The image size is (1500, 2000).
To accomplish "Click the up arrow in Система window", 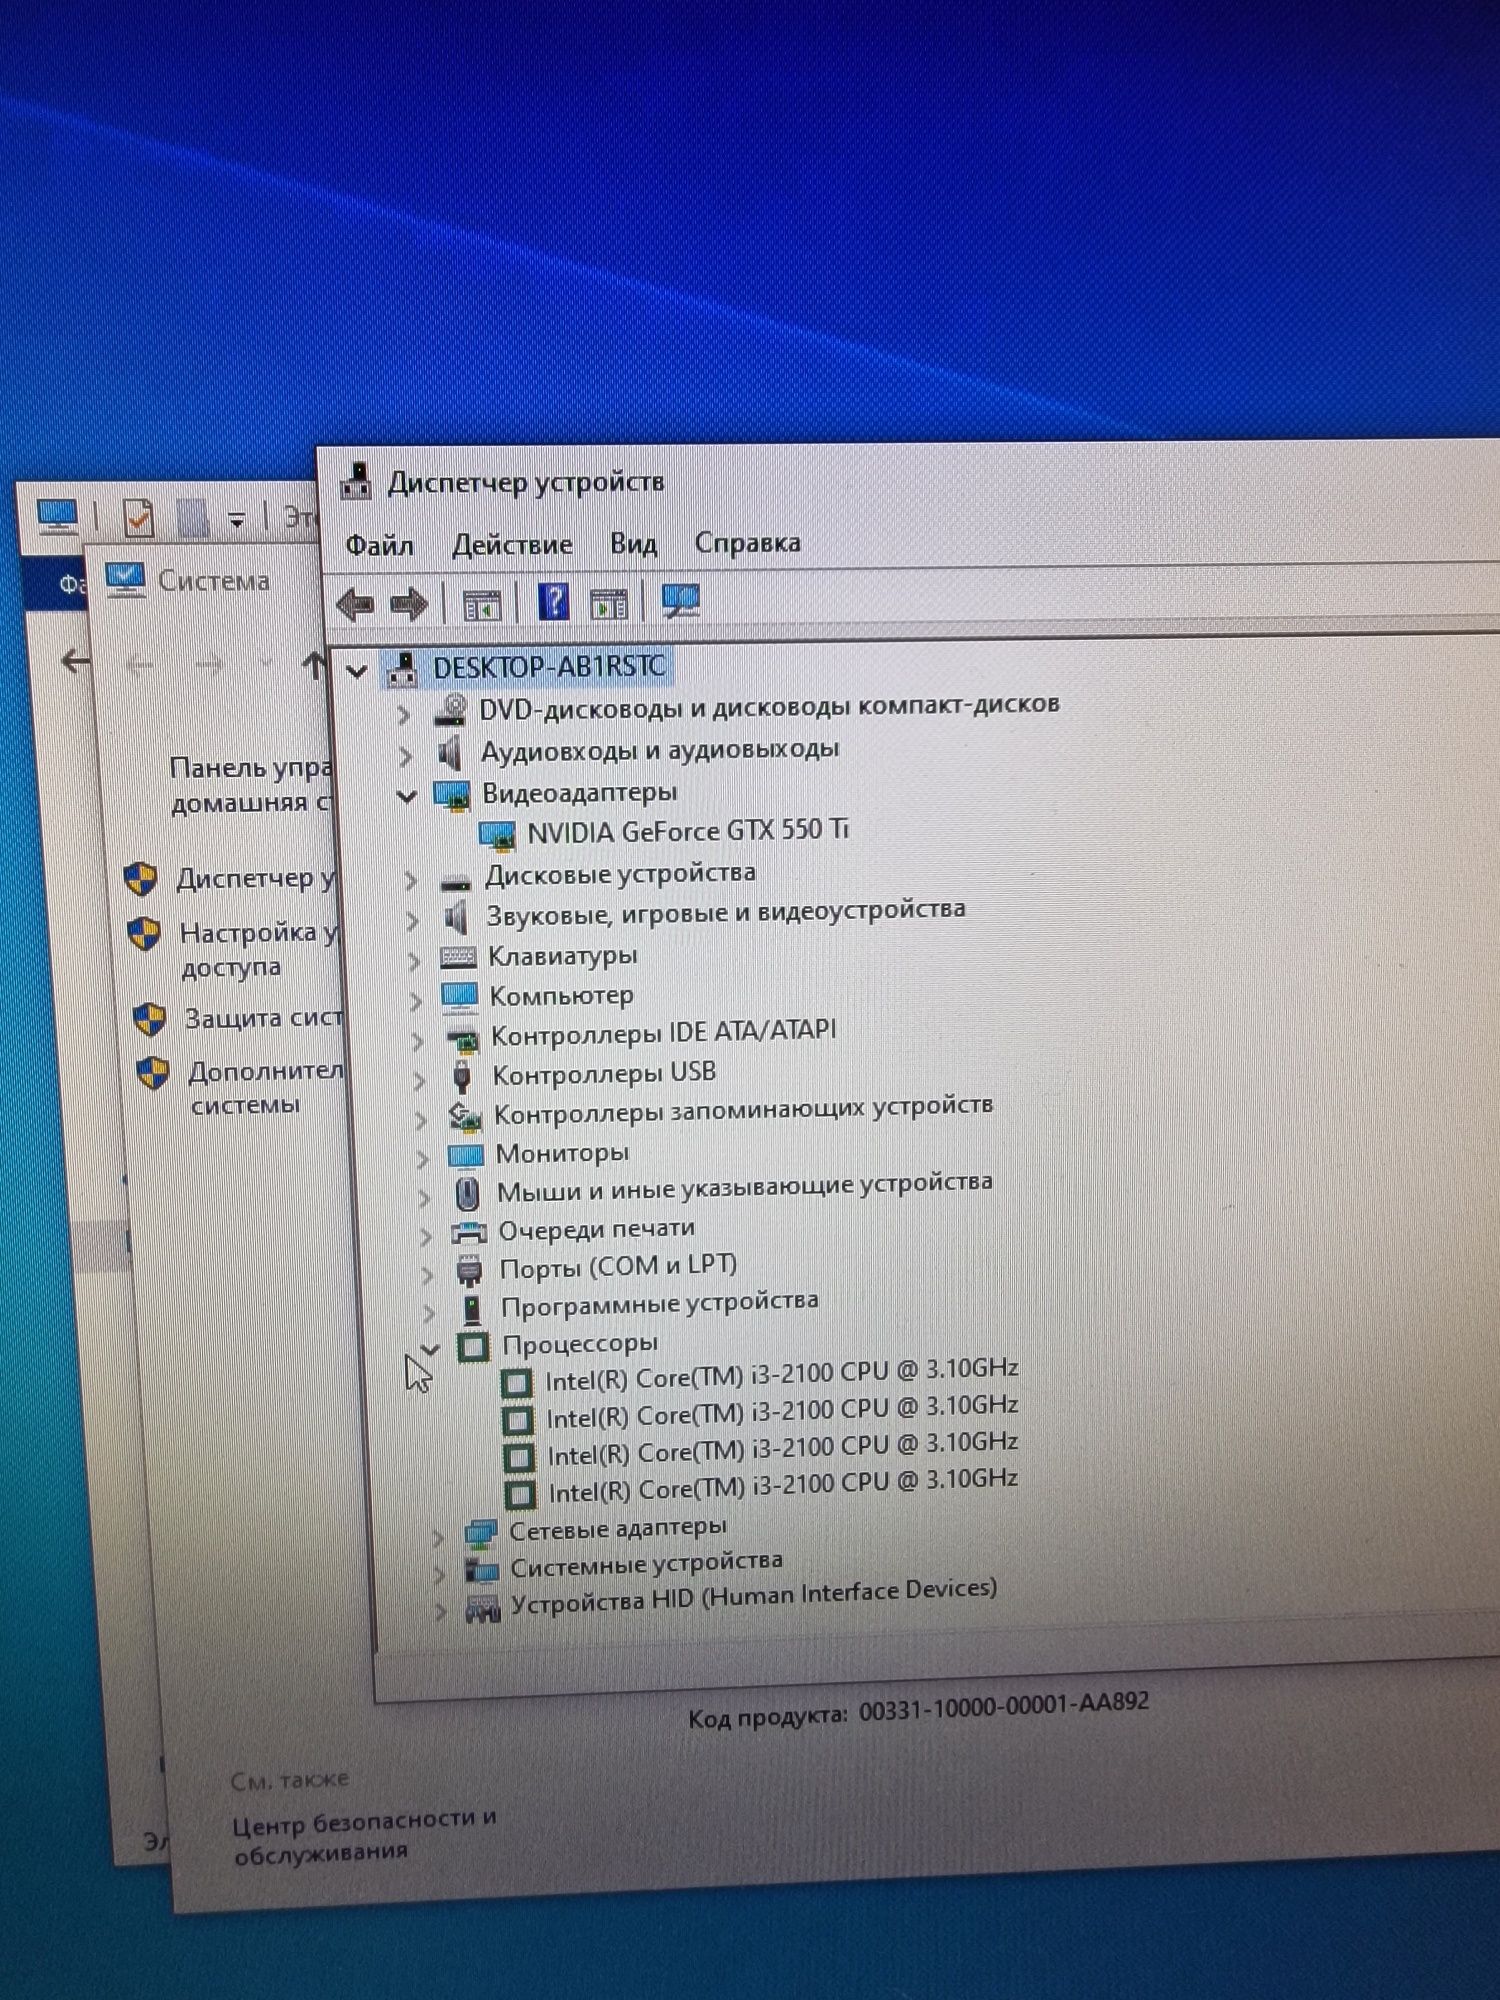I will pyautogui.click(x=314, y=664).
